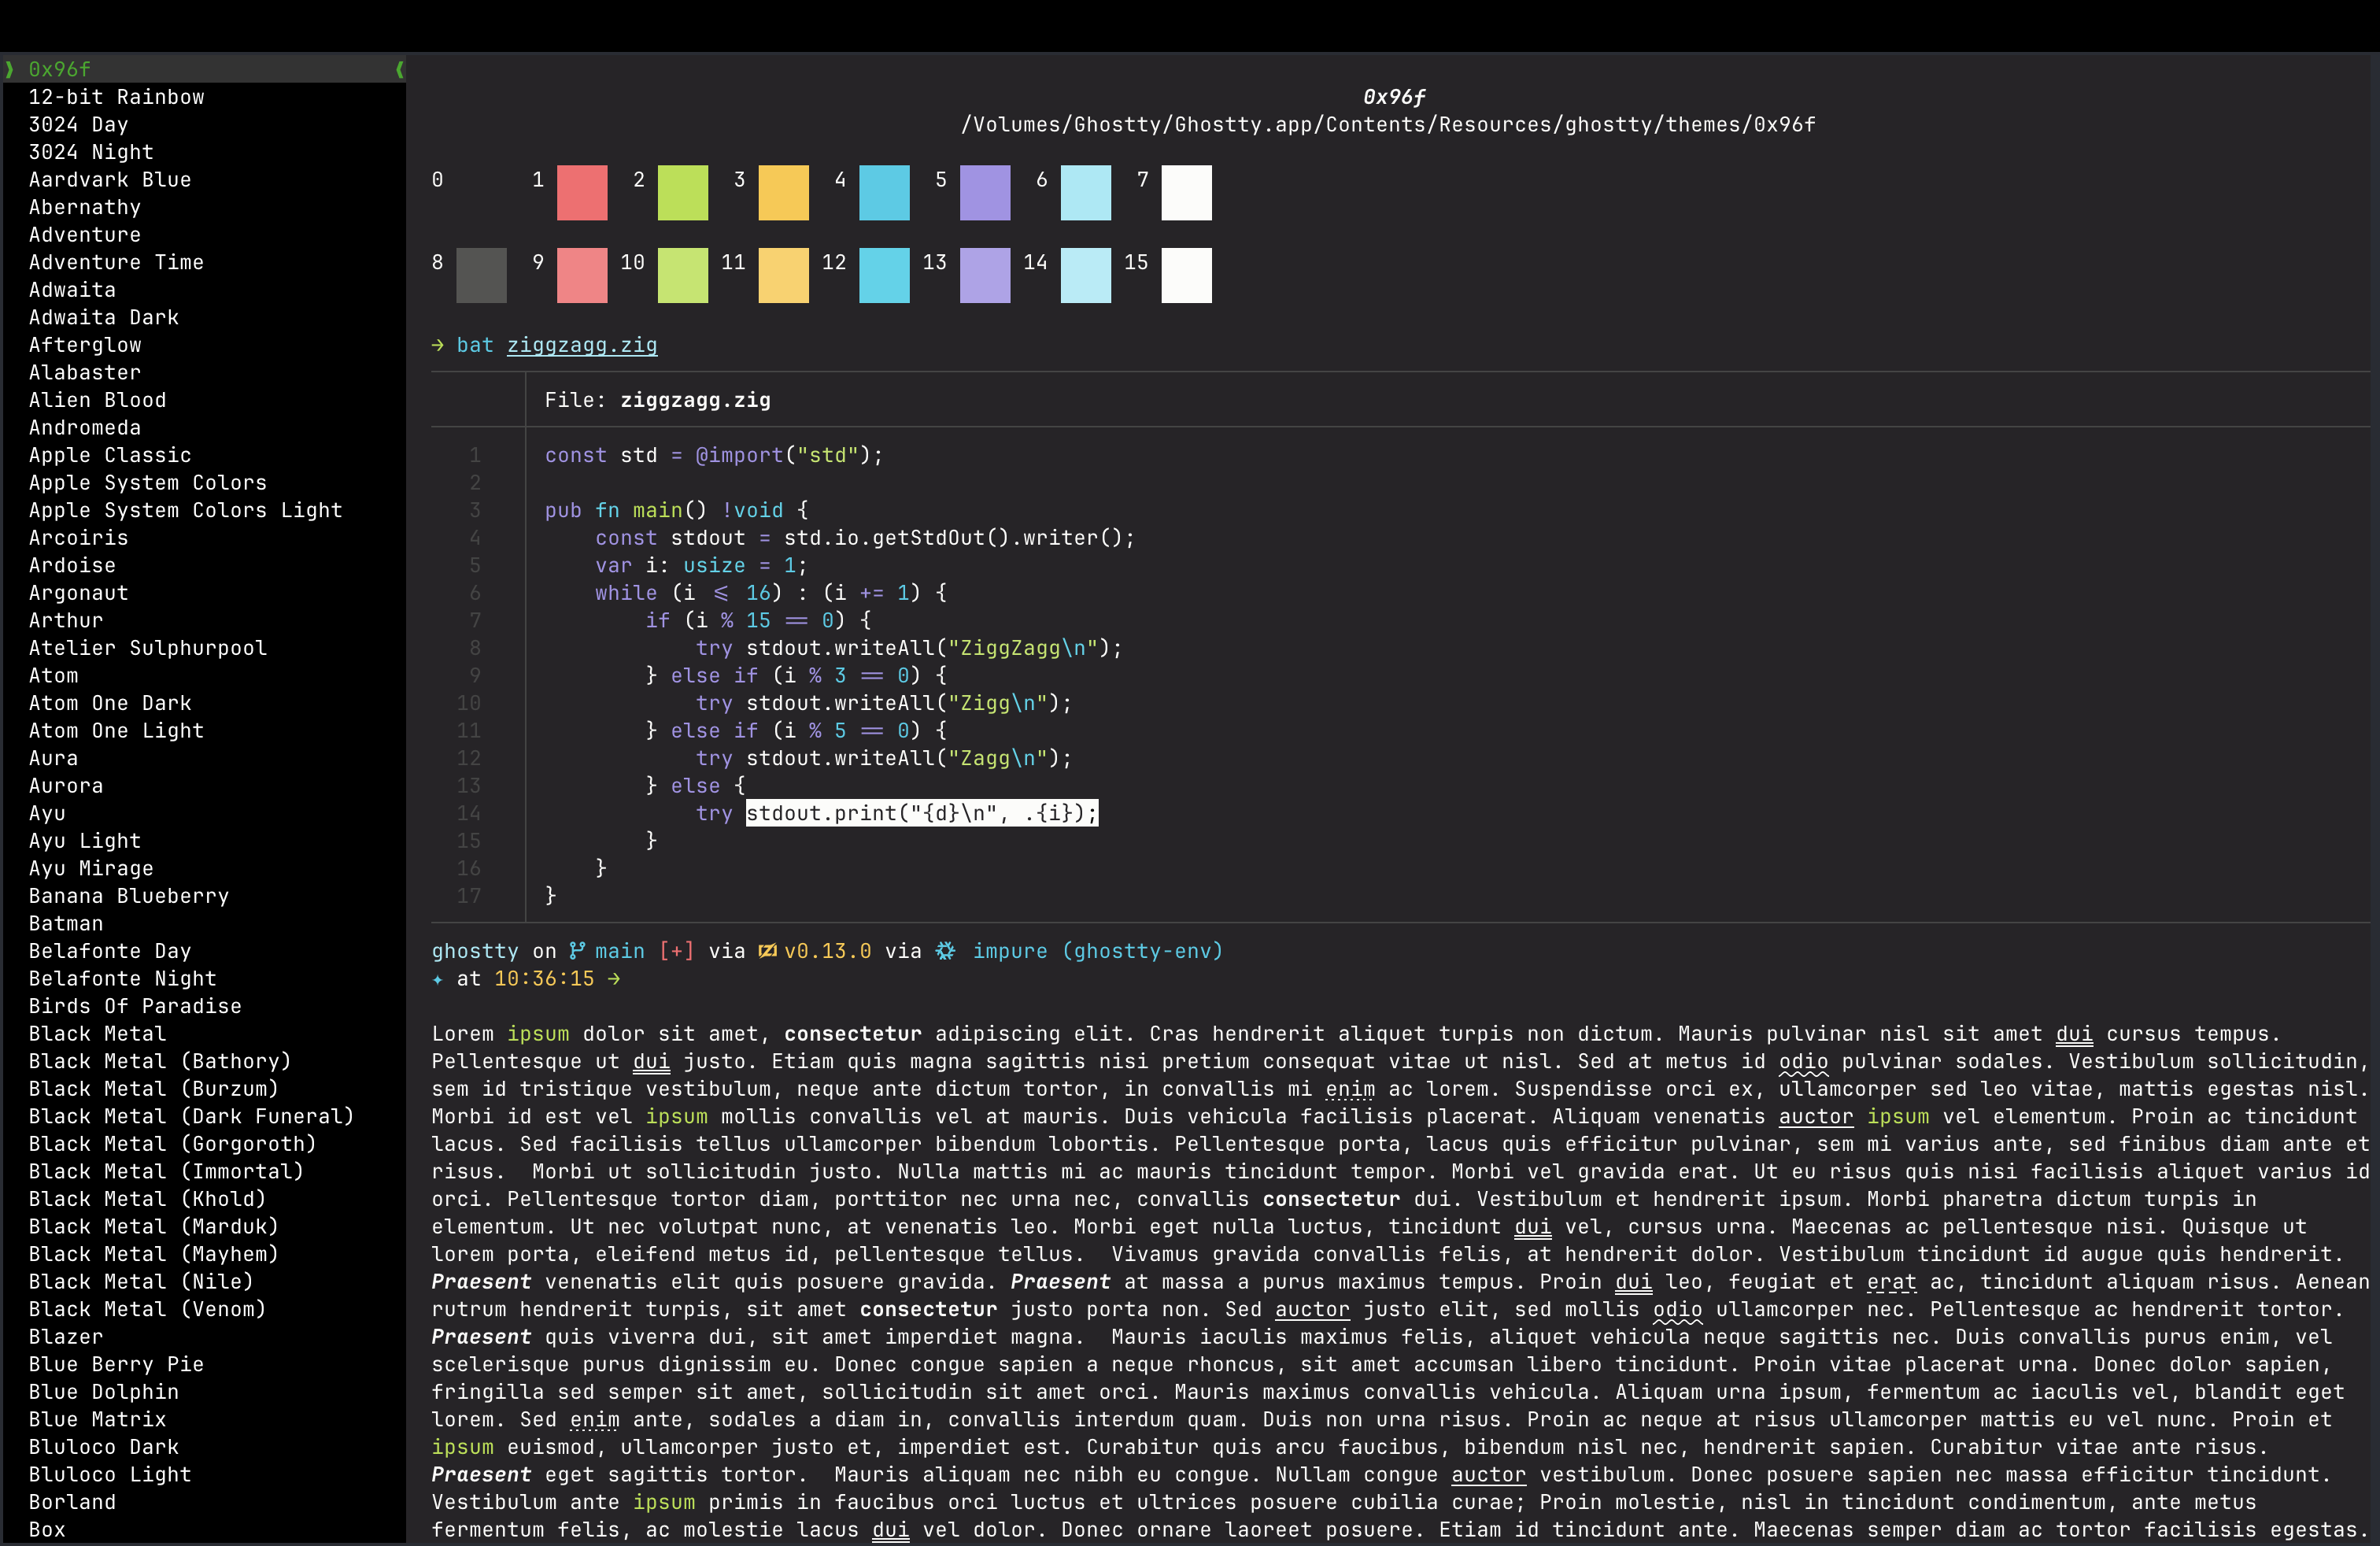Choose the Apple Classic theme

pyautogui.click(x=110, y=455)
